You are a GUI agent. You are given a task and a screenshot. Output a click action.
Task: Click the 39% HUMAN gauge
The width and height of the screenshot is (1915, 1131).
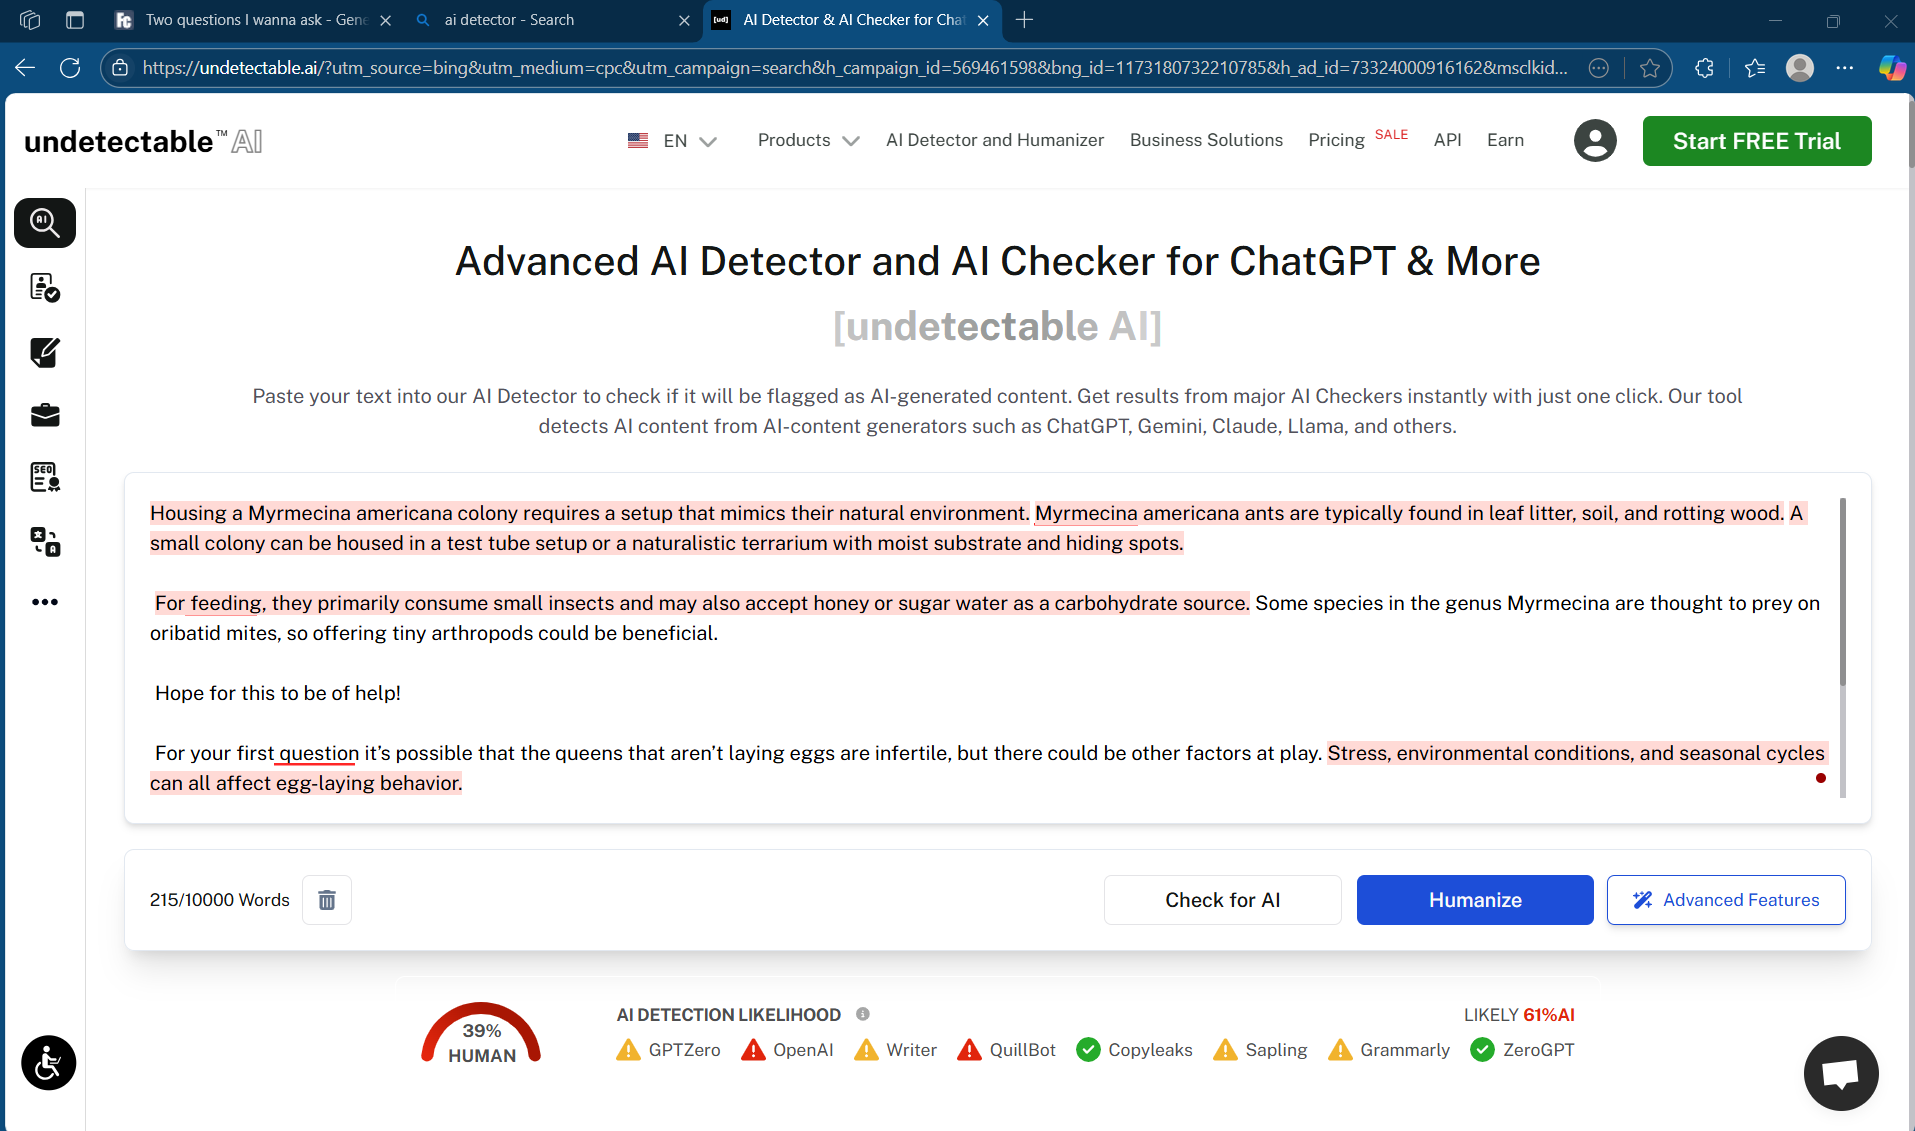tap(481, 1035)
